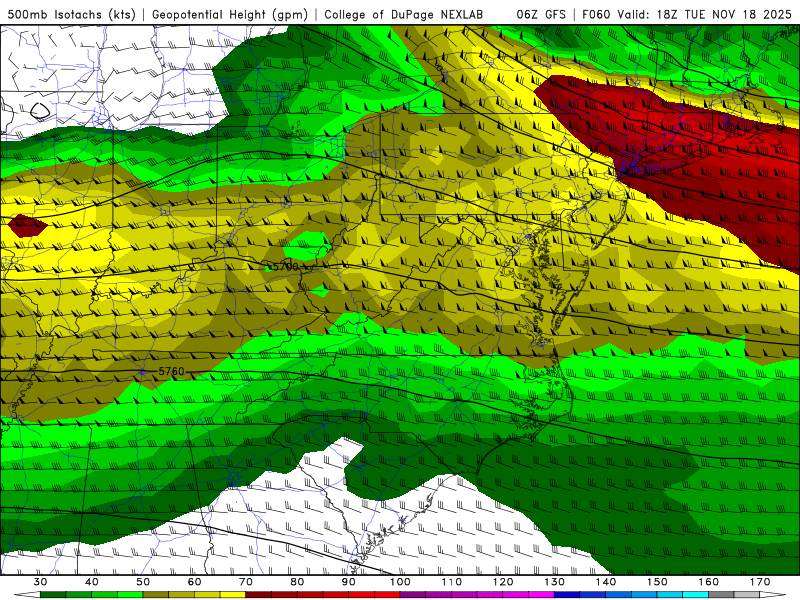
Task: Select the dark maroon swatch starting at 70
Action: coord(259,595)
